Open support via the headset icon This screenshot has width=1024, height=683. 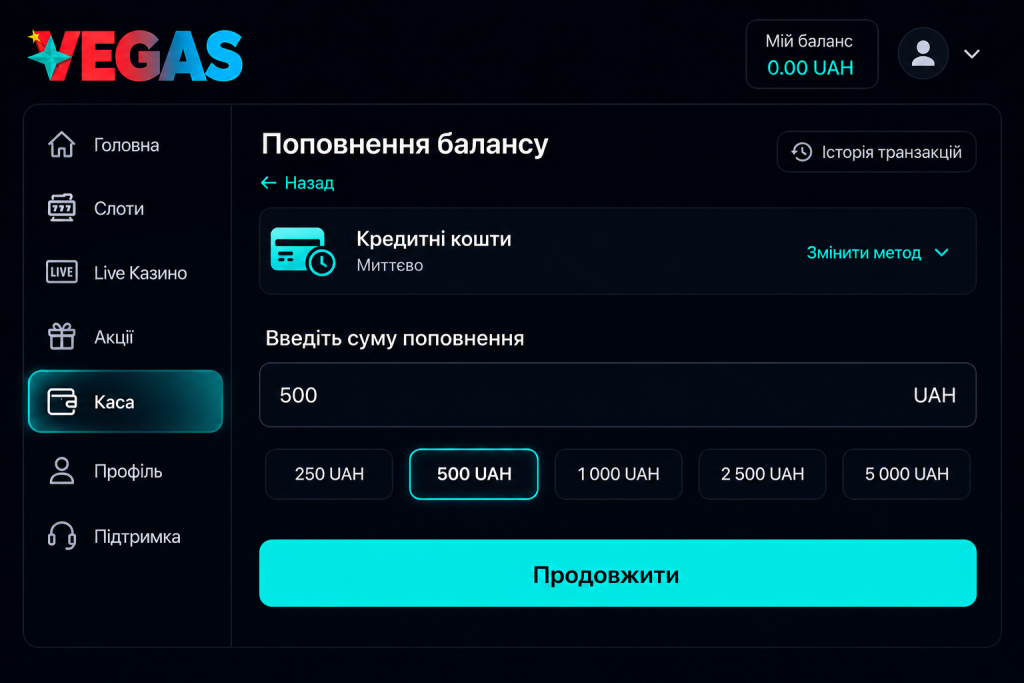[x=62, y=535]
